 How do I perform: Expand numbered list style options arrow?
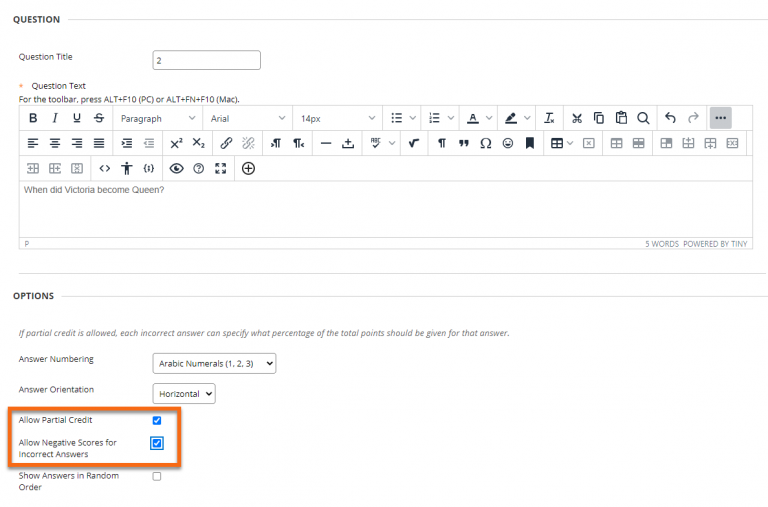click(451, 118)
